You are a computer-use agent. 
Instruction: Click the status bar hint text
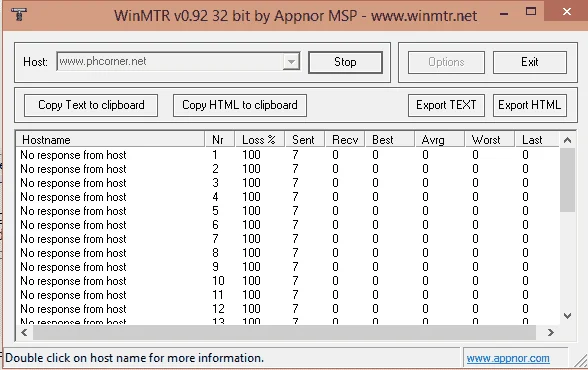(x=134, y=358)
